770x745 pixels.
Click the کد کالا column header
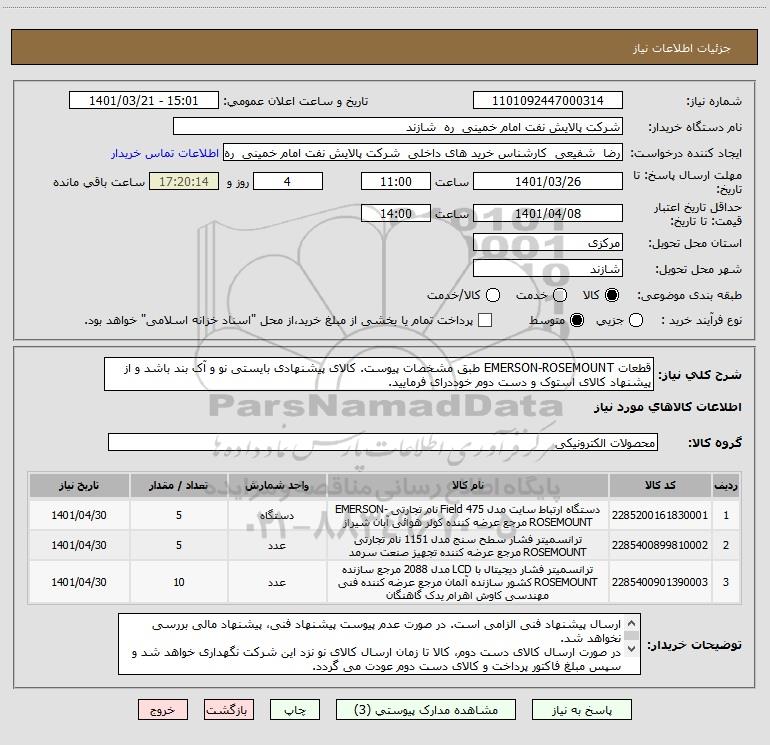[660, 485]
